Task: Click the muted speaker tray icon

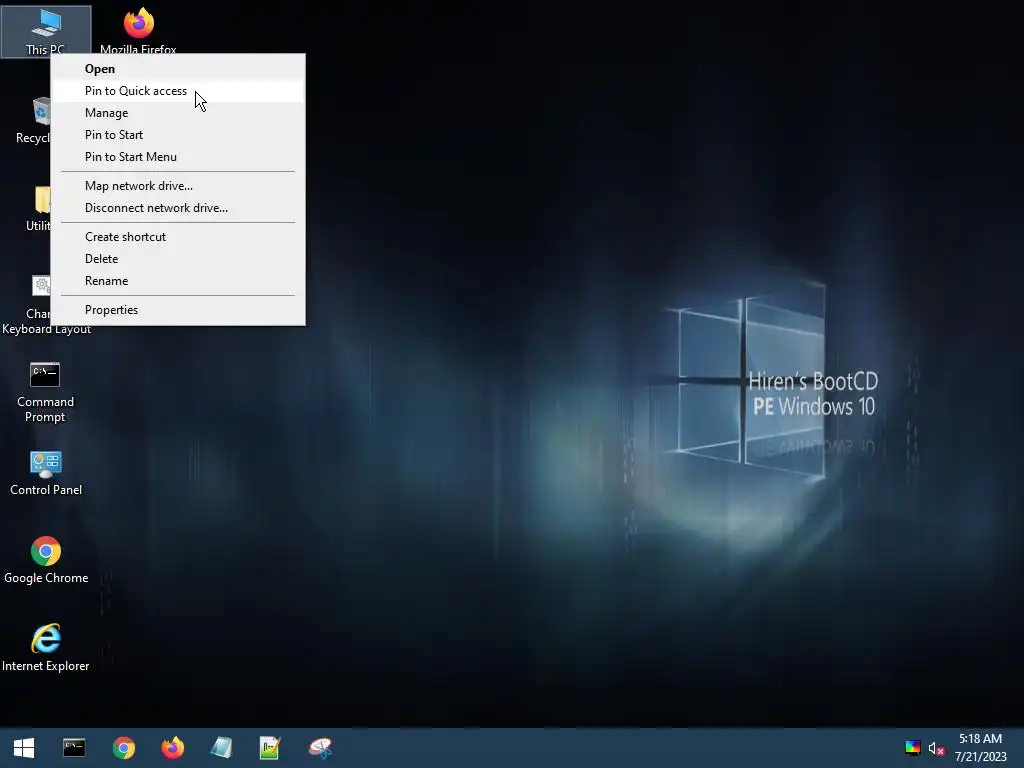Action: (936, 748)
